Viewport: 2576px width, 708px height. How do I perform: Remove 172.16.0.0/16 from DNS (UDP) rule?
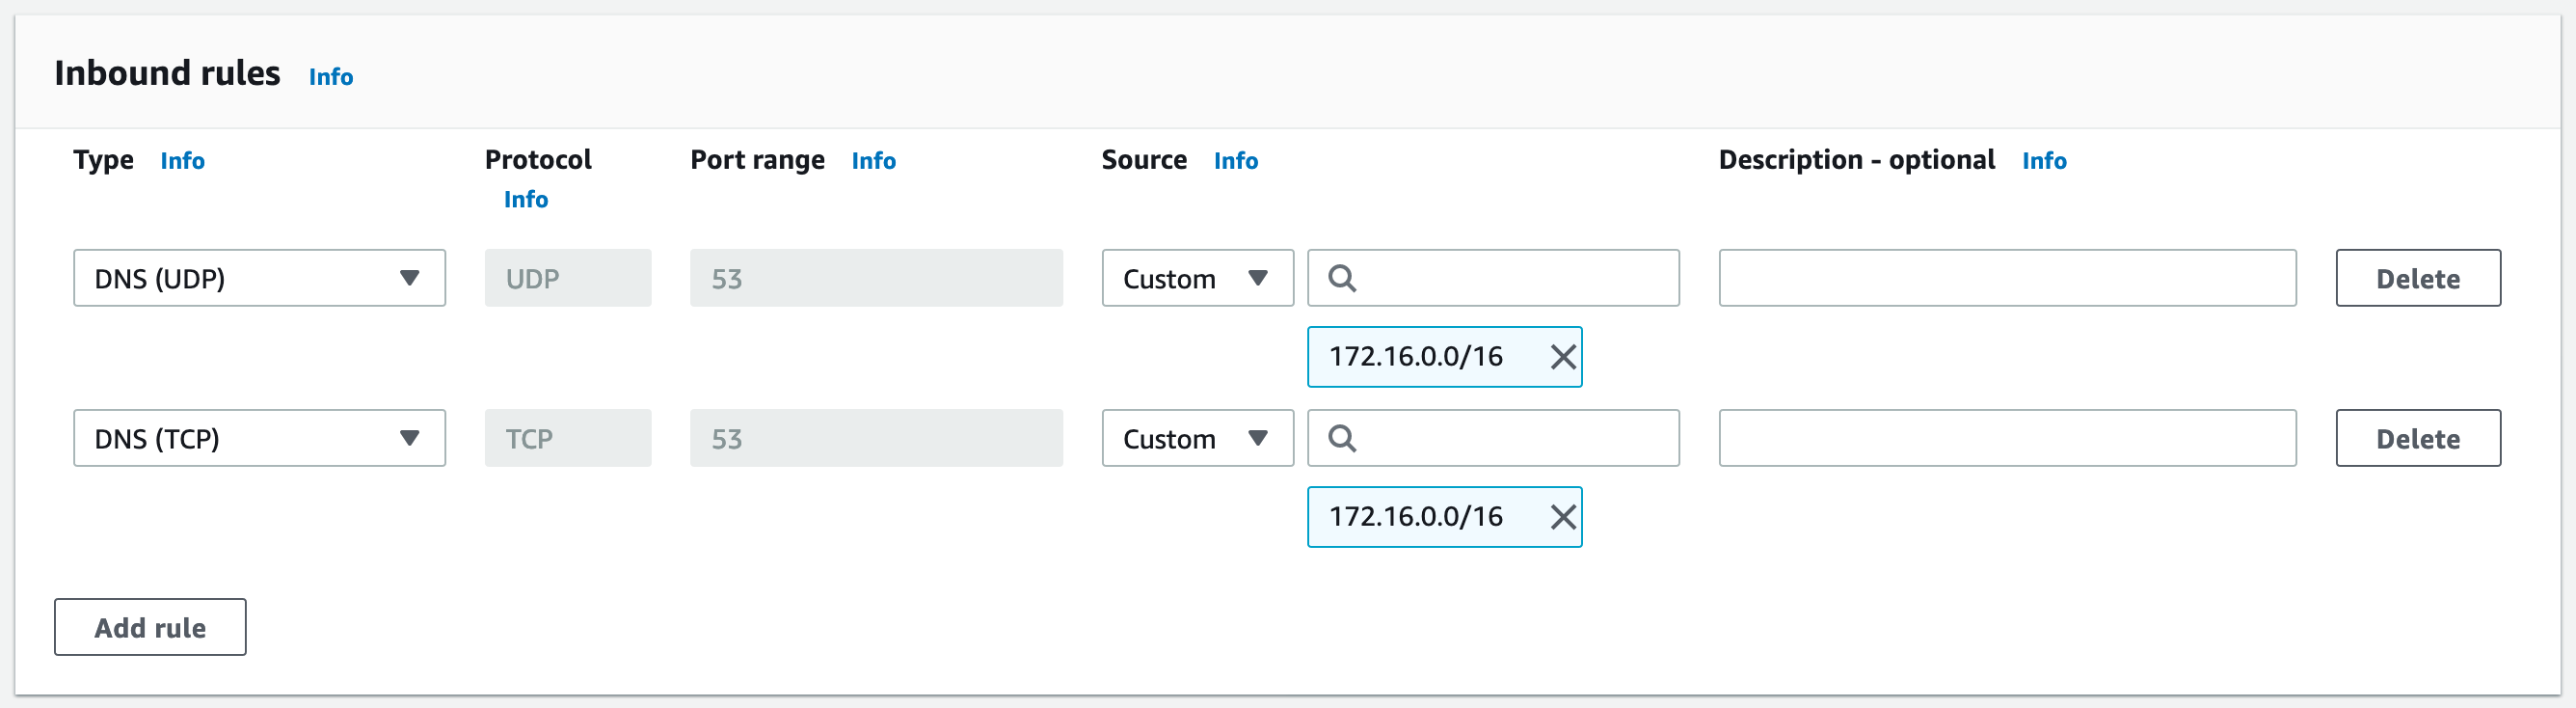(x=1563, y=357)
